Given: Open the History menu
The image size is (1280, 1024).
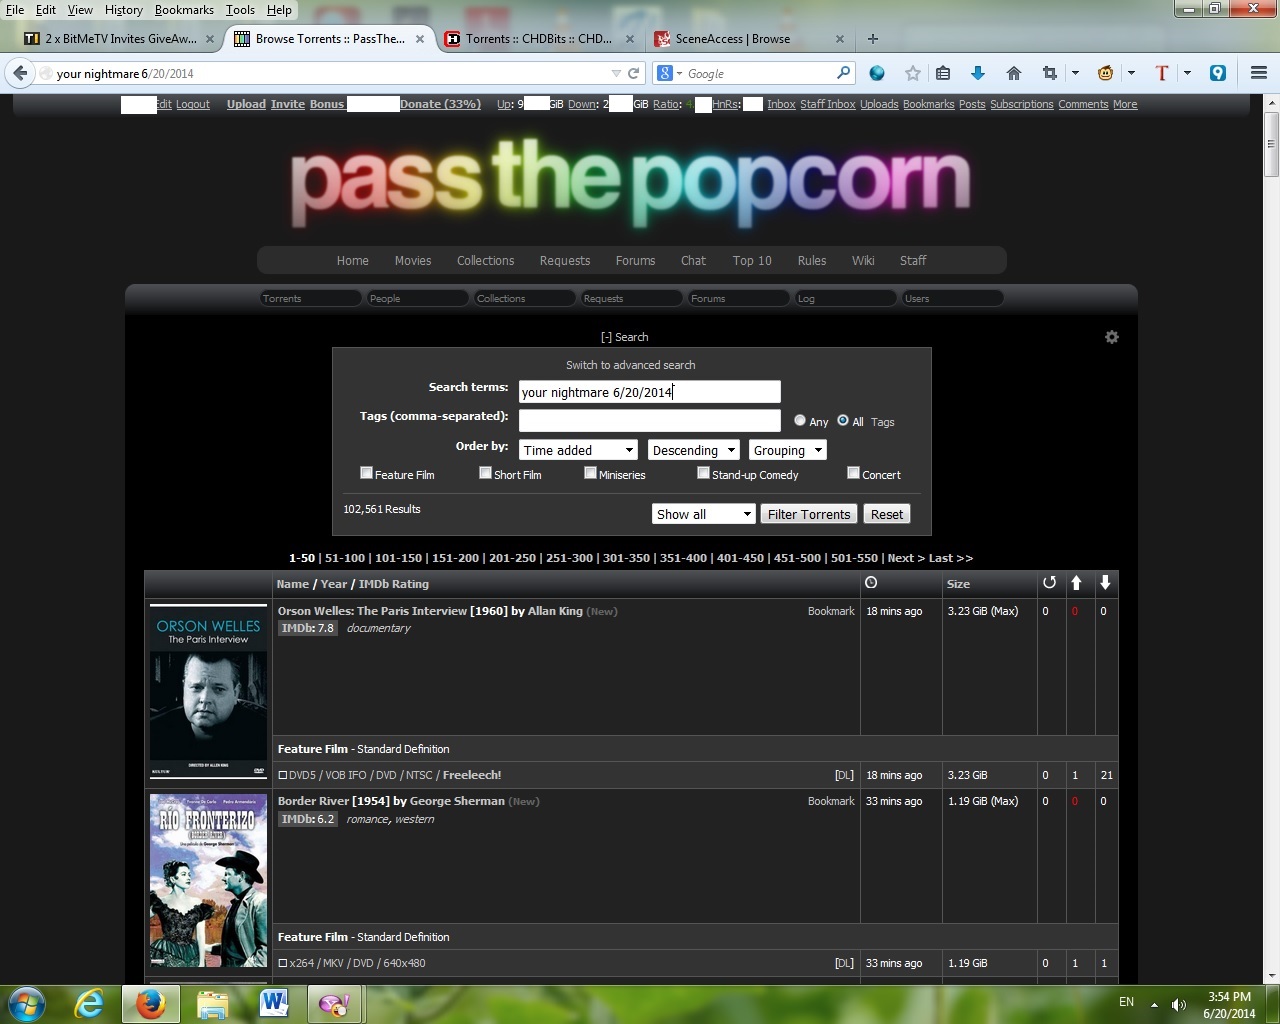Looking at the screenshot, I should point(123,10).
